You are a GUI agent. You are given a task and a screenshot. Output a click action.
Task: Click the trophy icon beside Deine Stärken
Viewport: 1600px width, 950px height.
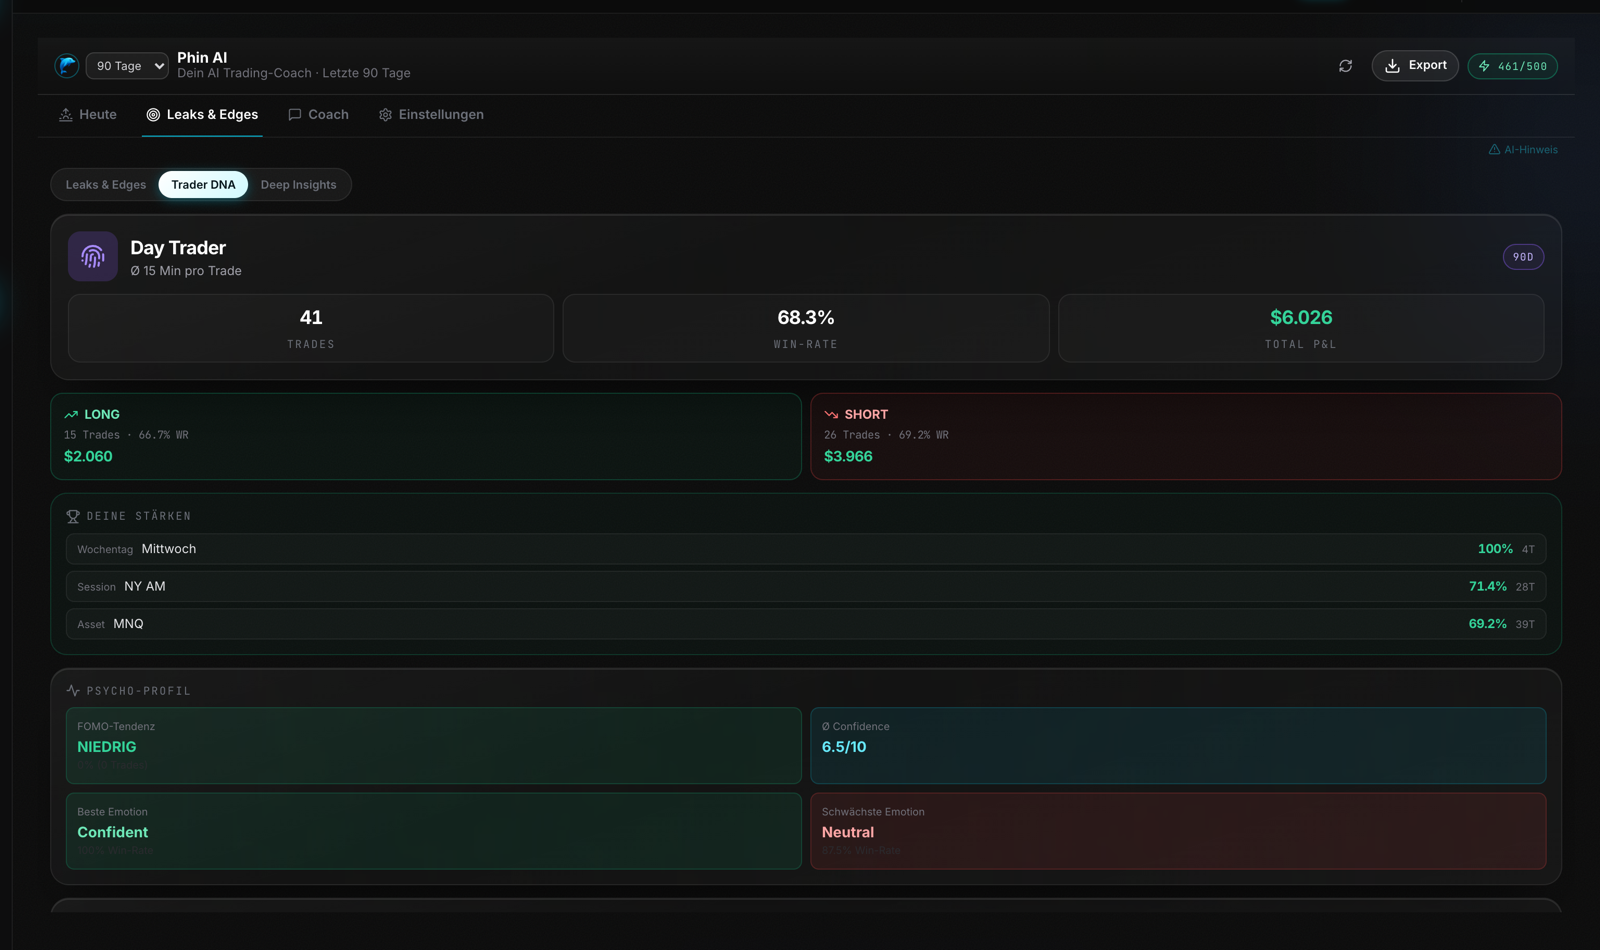click(73, 516)
